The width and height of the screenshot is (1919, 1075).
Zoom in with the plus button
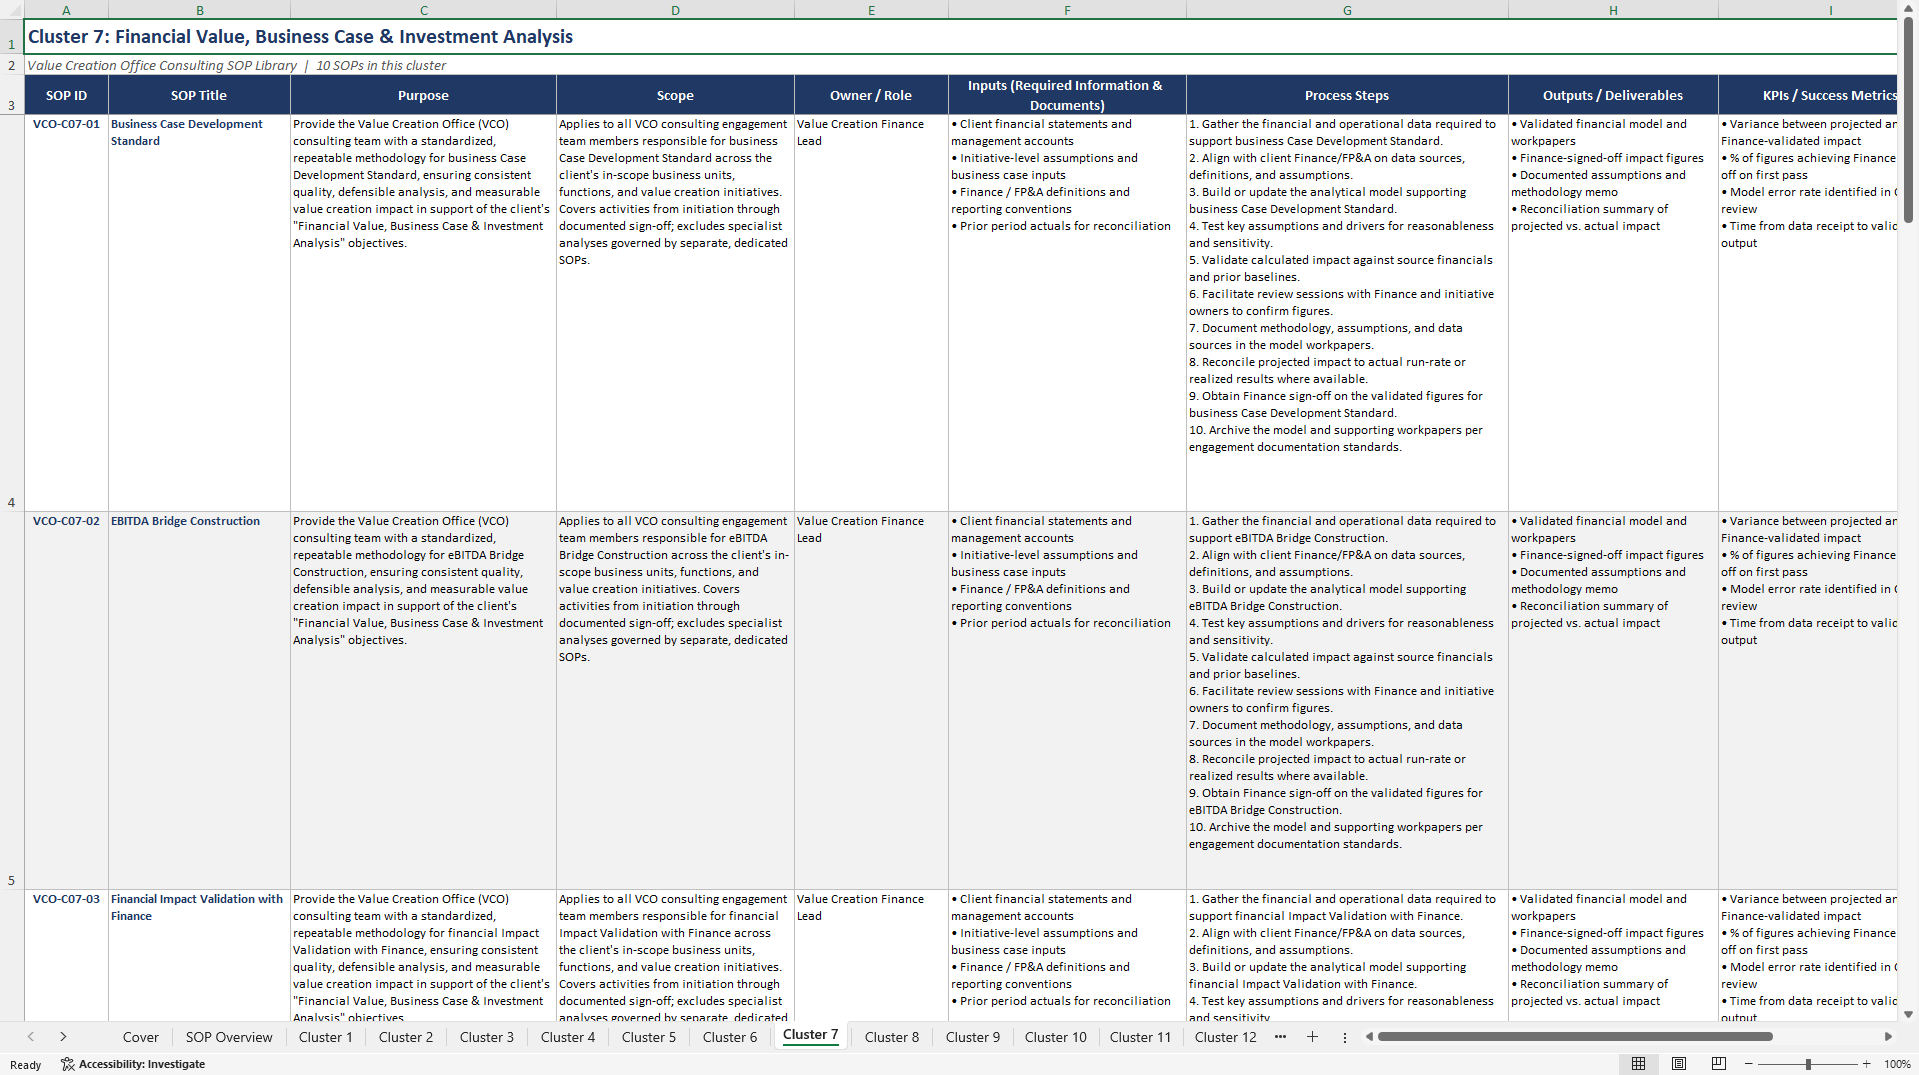tap(1866, 1064)
